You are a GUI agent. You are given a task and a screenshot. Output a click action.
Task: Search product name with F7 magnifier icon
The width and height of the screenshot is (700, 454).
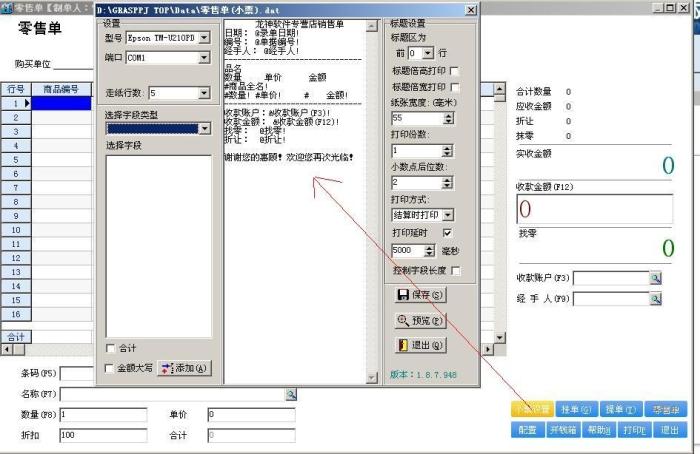click(291, 394)
